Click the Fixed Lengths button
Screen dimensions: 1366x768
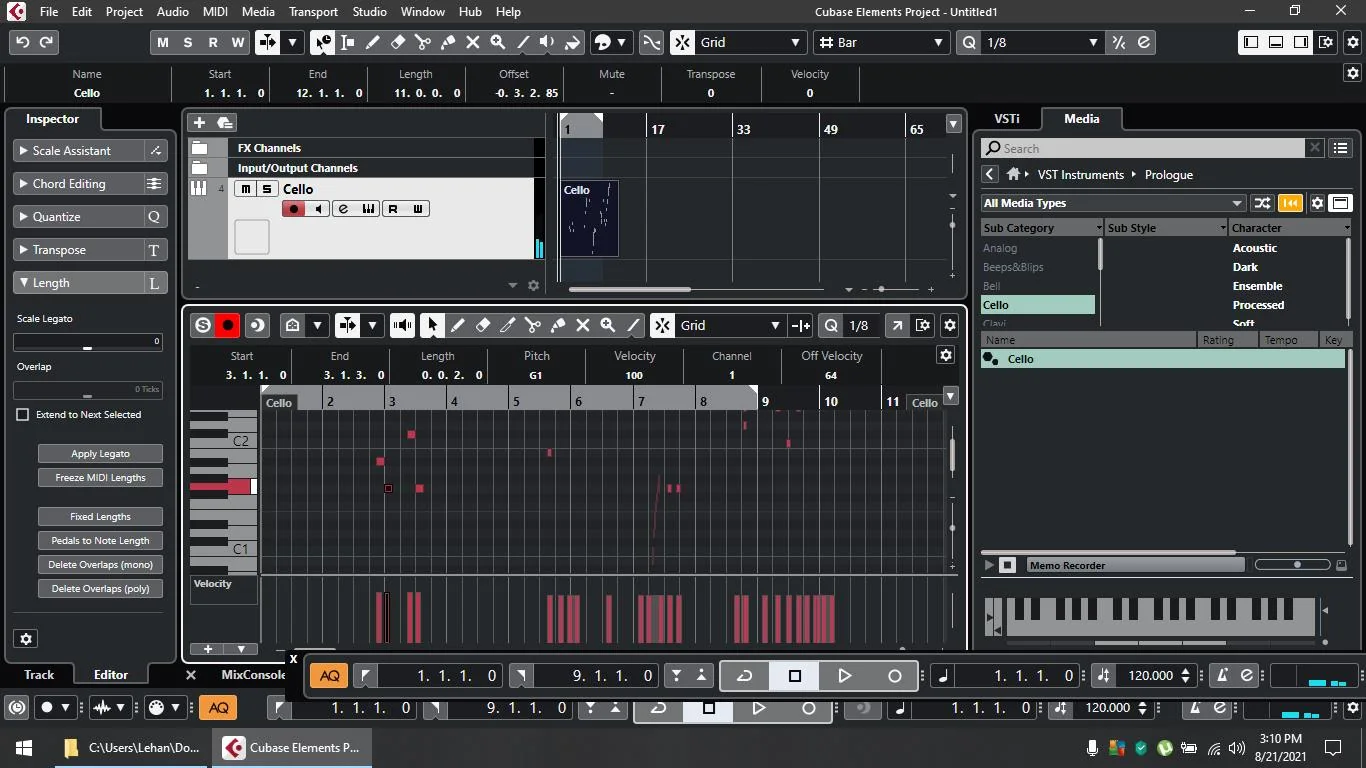[x=100, y=517]
